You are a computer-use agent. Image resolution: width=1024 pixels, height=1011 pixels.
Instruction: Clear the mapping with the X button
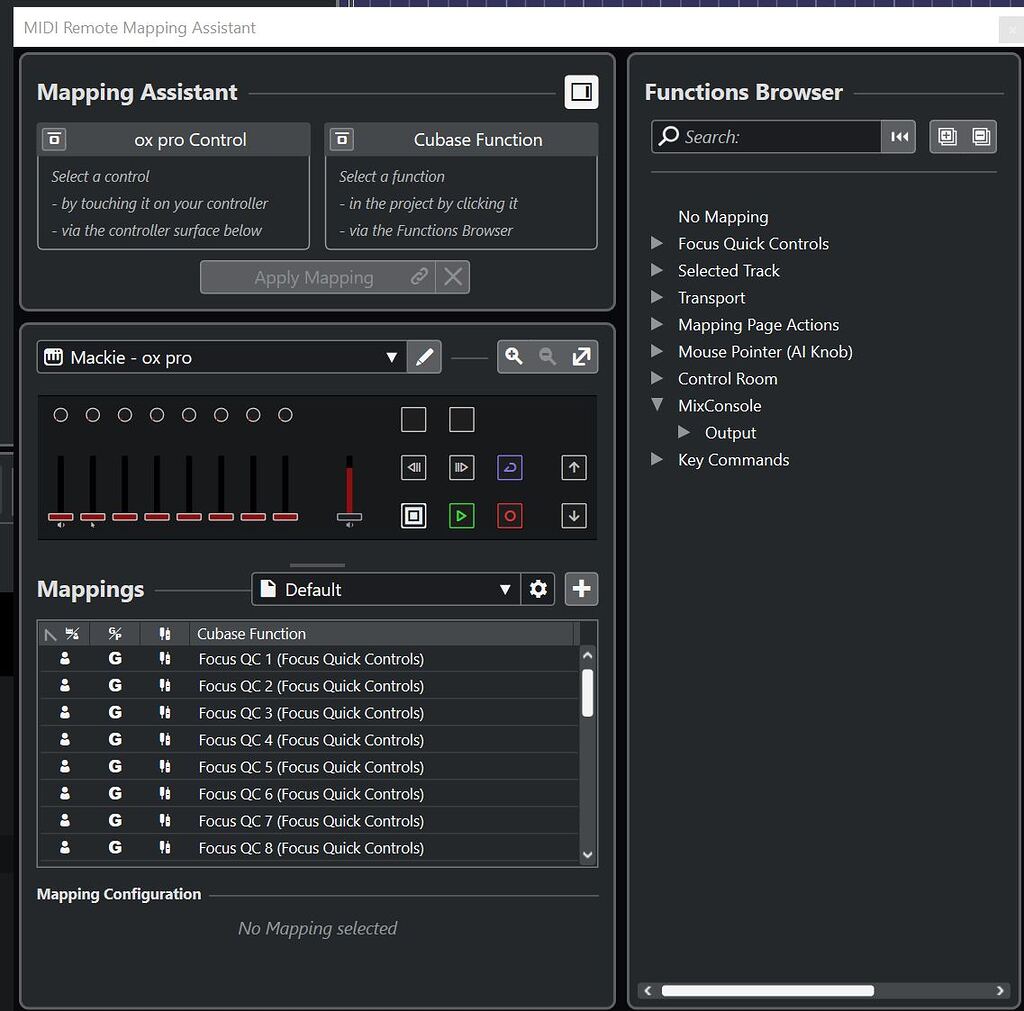click(453, 278)
